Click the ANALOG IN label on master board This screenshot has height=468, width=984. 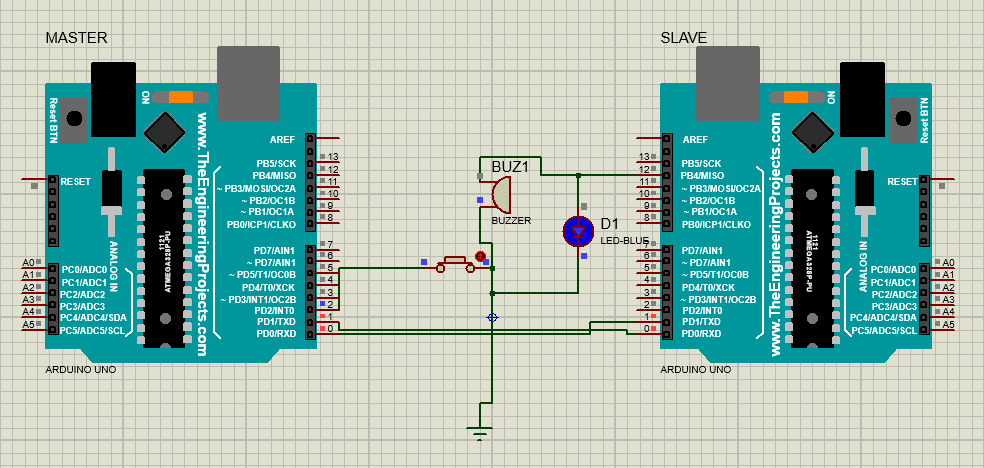click(x=114, y=266)
